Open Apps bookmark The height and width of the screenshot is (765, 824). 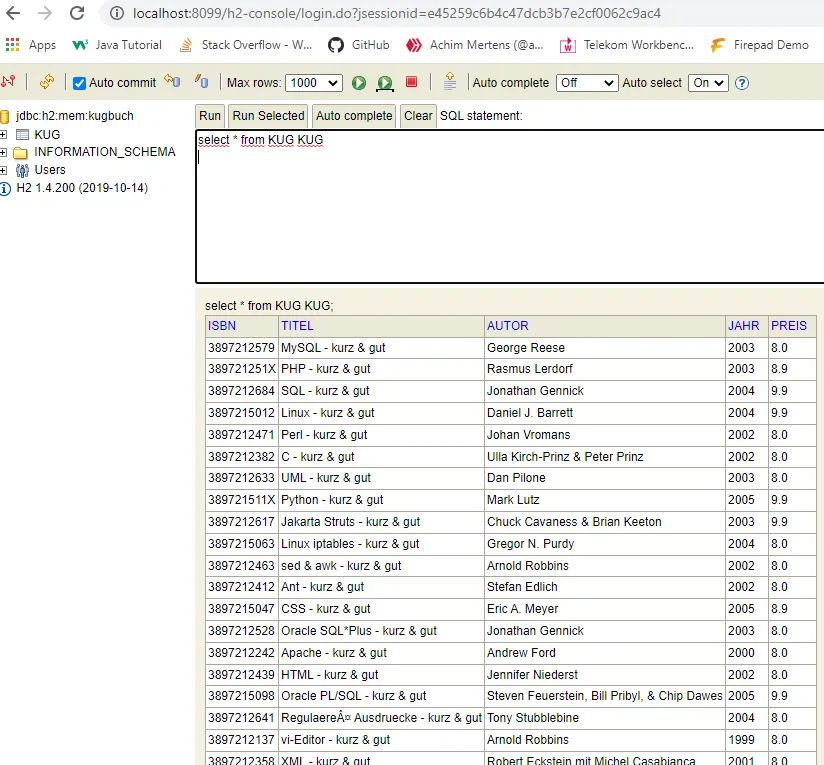pyautogui.click(x=31, y=45)
